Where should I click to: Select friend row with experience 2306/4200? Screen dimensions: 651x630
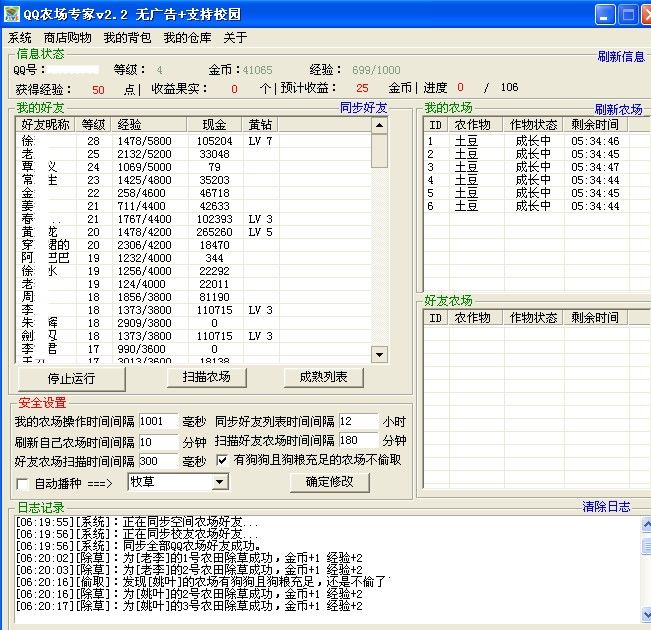[193, 245]
